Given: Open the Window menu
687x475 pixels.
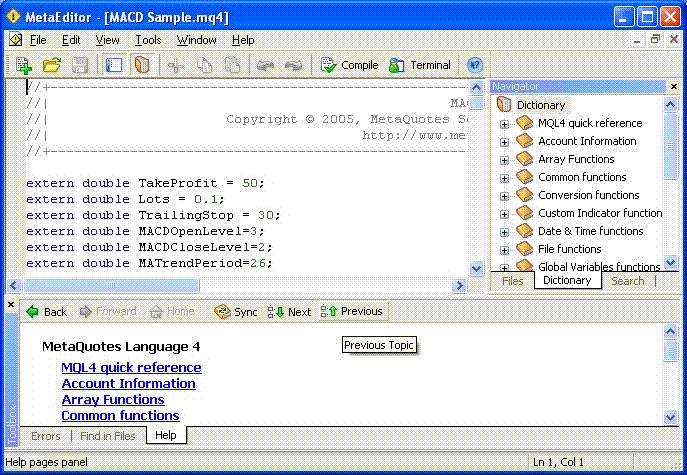Looking at the screenshot, I should pos(196,40).
